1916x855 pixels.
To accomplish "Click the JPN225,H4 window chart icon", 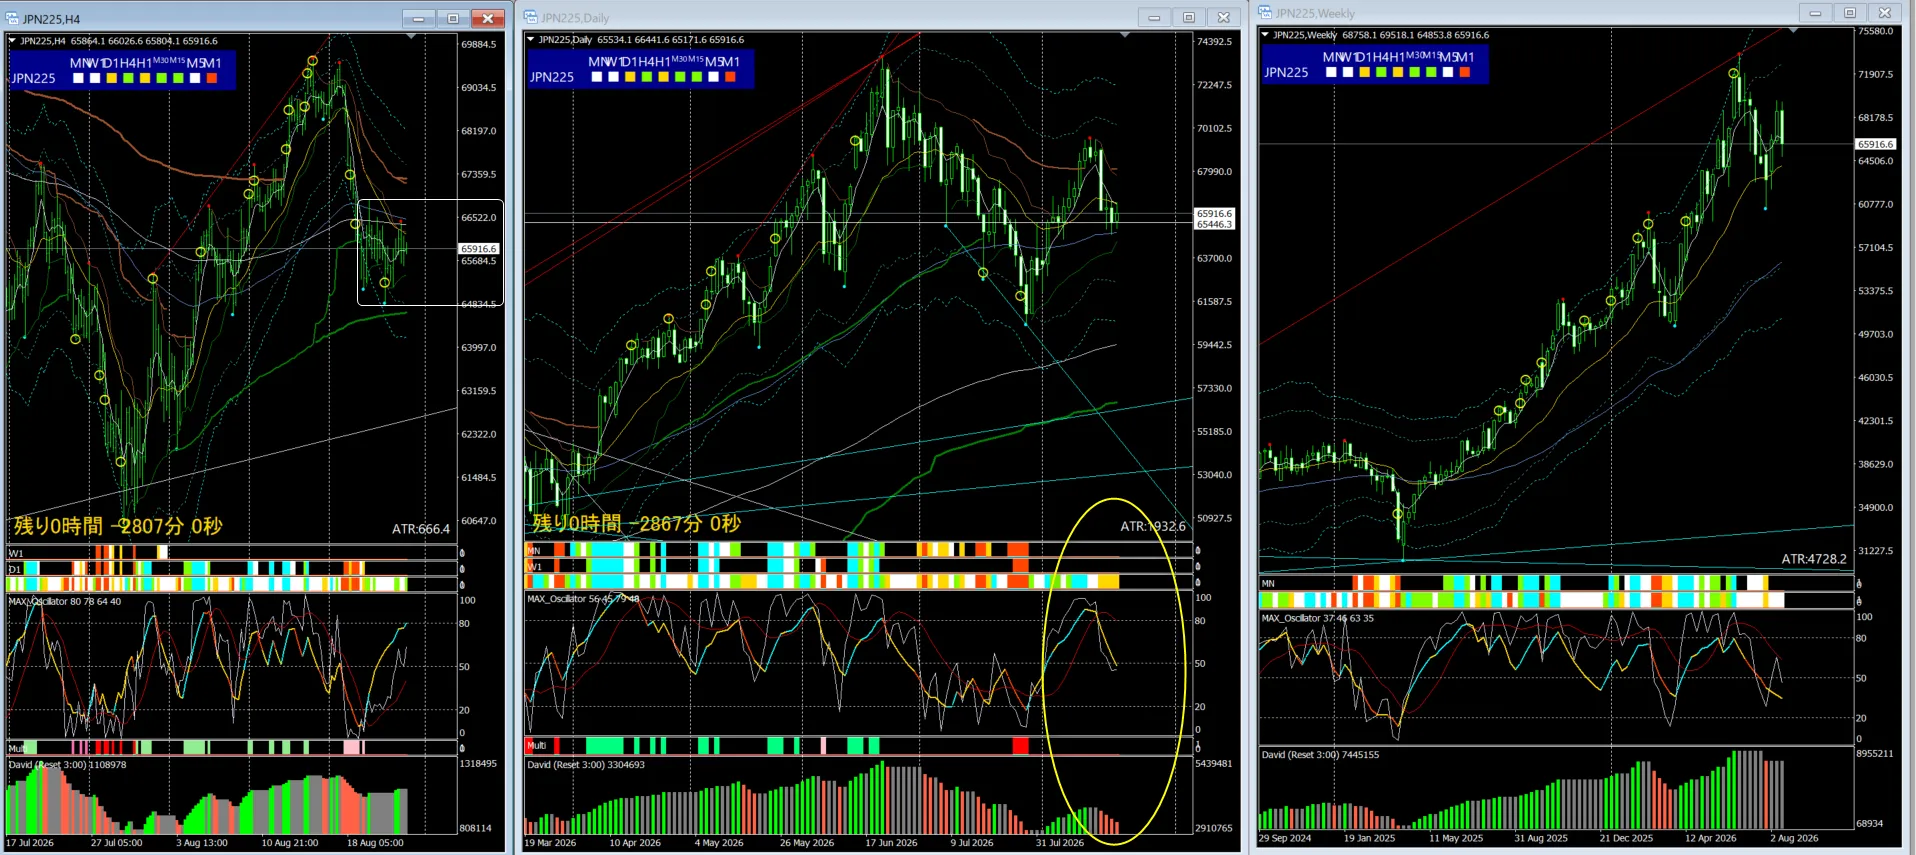I will [x=13, y=18].
